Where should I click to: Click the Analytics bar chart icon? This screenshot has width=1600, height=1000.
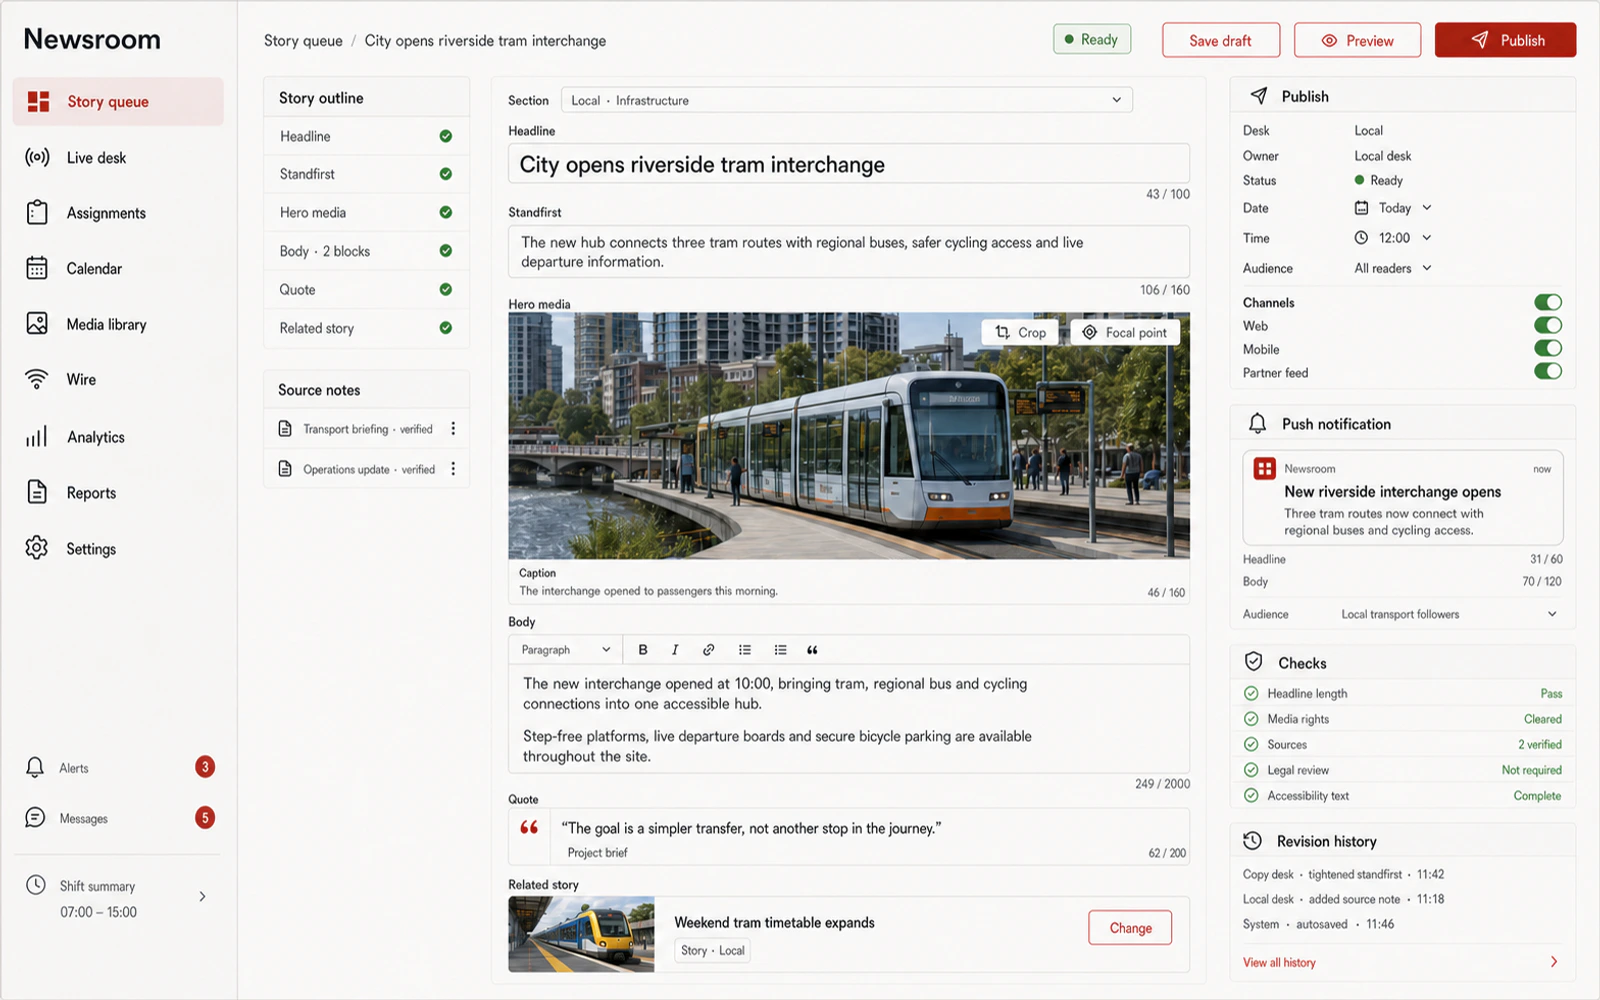click(x=37, y=437)
